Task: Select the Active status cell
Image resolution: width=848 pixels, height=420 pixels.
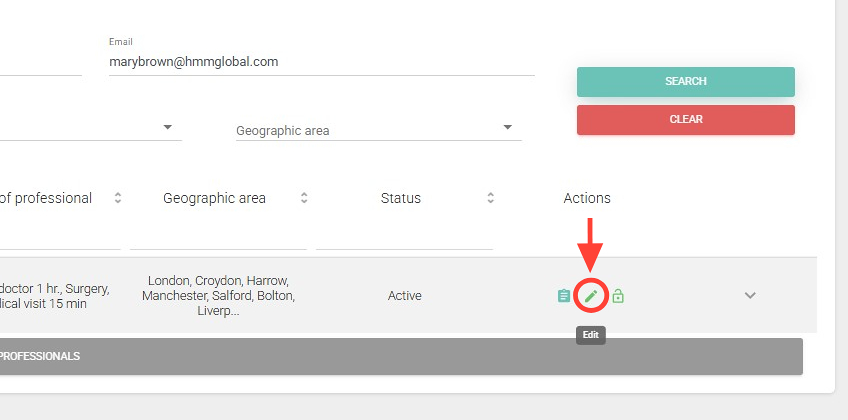Action: click(404, 296)
